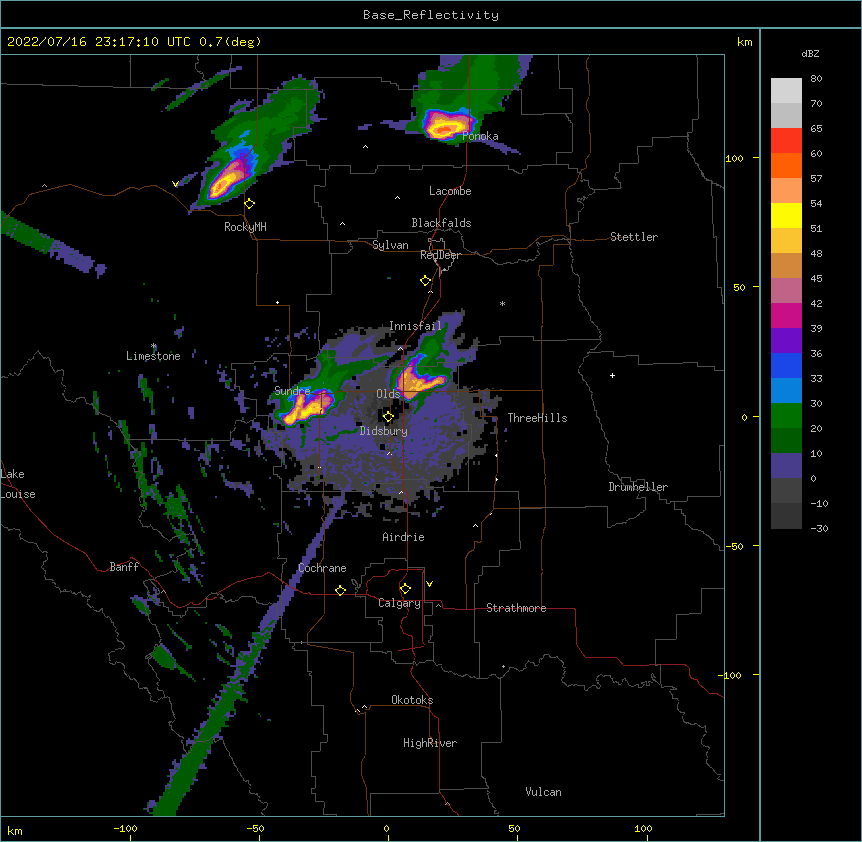Click the Calgary label
The height and width of the screenshot is (842, 862).
tap(400, 603)
